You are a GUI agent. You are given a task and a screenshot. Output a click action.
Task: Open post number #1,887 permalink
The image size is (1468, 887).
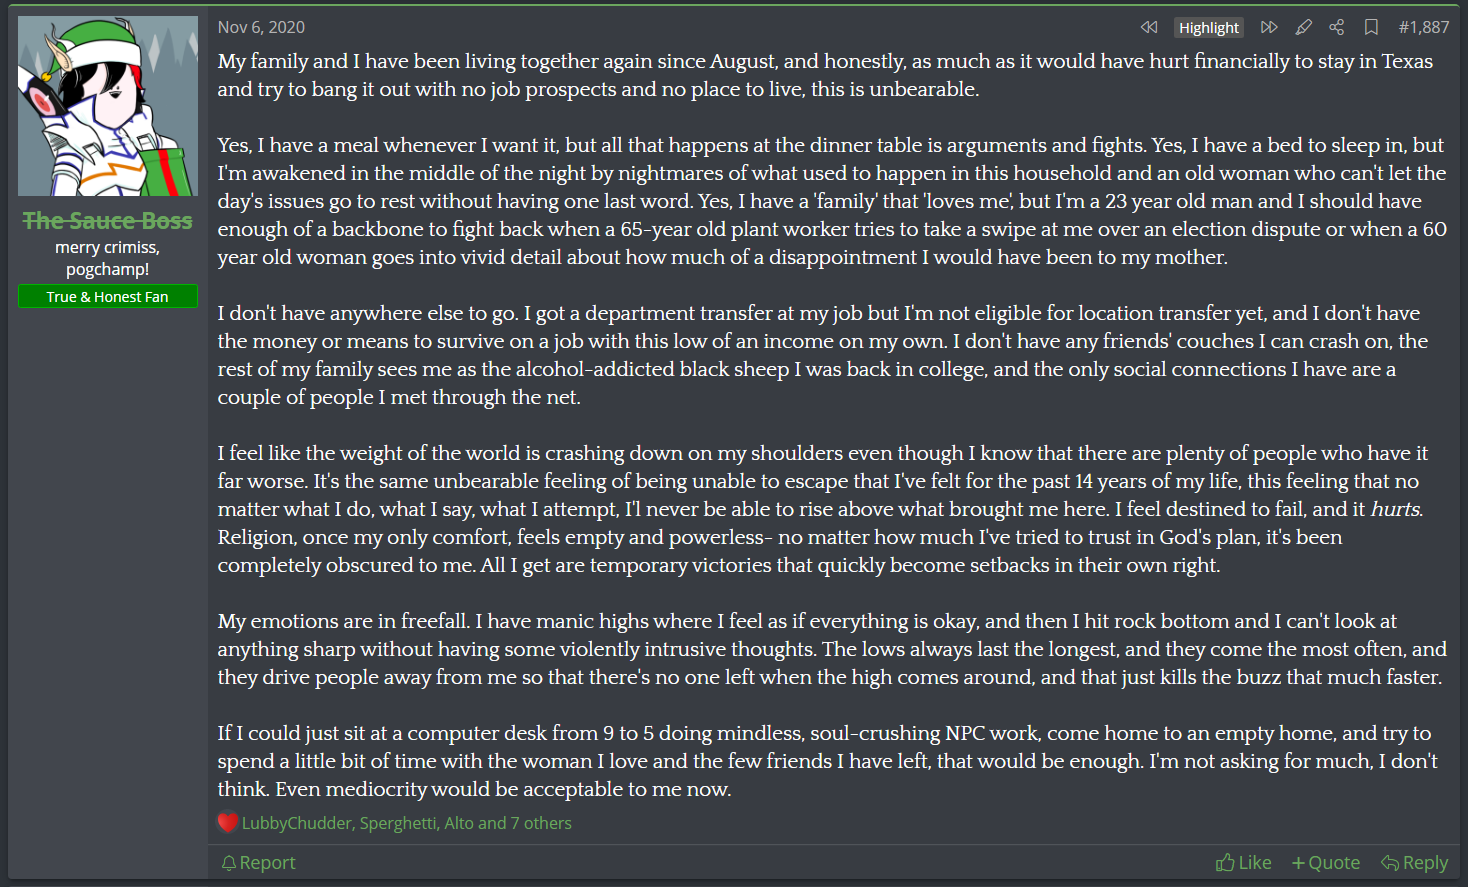(x=1423, y=27)
